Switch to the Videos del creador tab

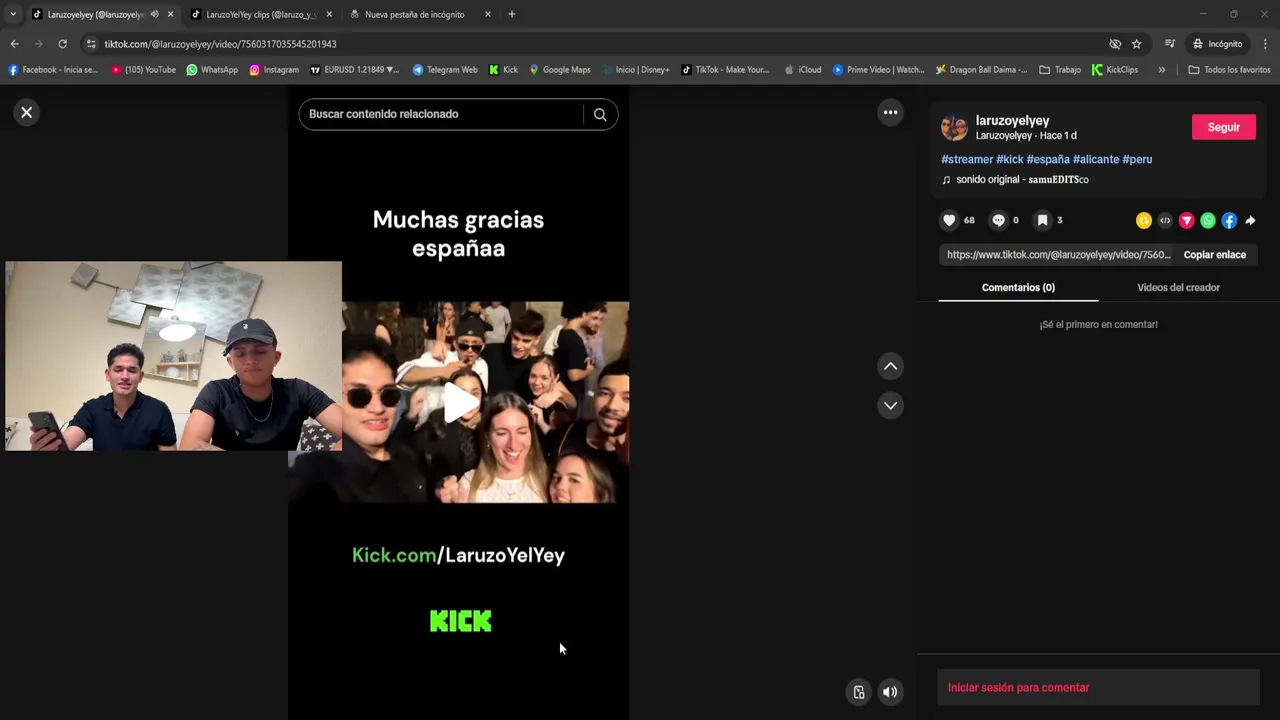pos(1178,288)
